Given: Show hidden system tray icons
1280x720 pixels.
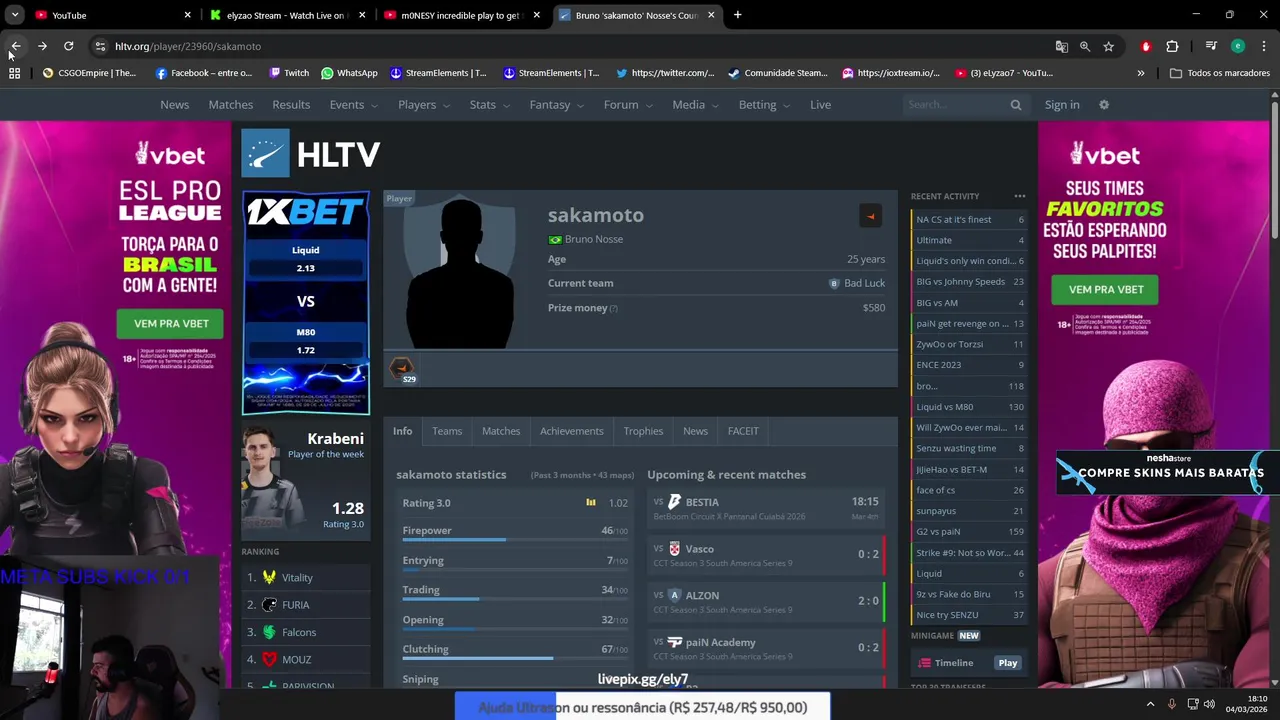Looking at the screenshot, I should (1149, 704).
